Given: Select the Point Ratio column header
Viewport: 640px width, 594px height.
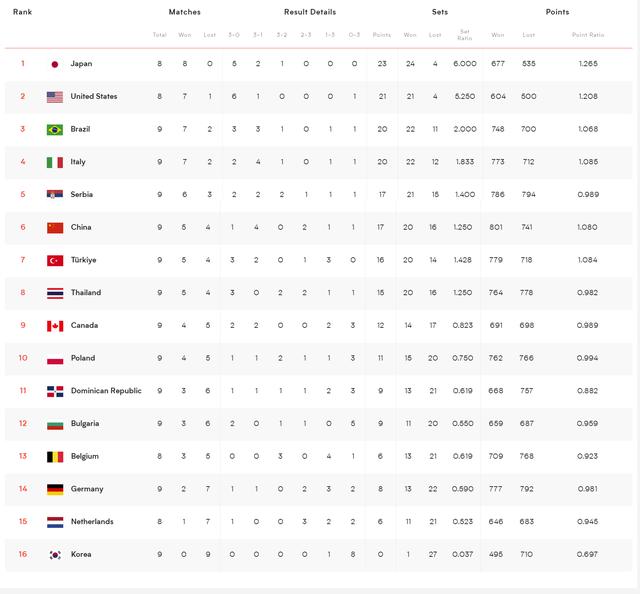Looking at the screenshot, I should (x=588, y=35).
